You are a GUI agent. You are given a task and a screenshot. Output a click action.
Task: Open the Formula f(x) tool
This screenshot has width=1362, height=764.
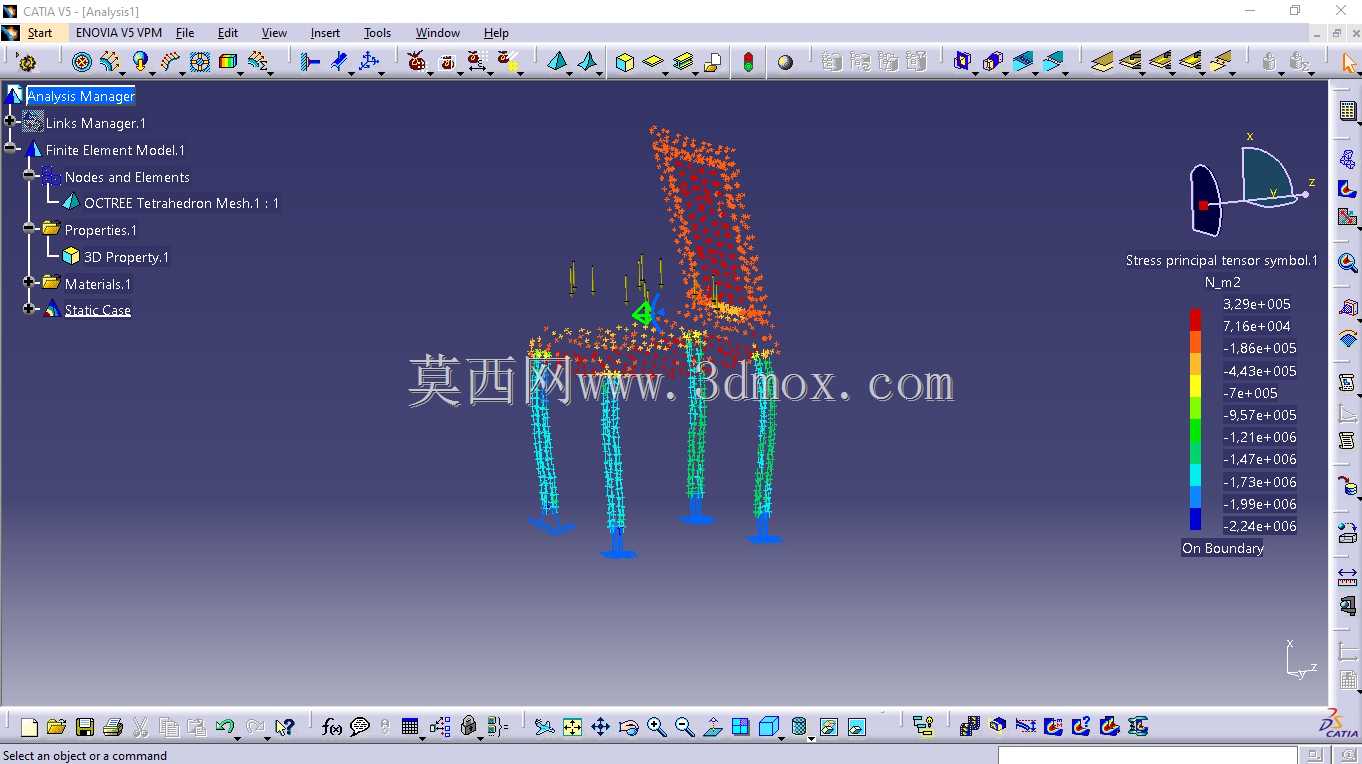coord(332,727)
